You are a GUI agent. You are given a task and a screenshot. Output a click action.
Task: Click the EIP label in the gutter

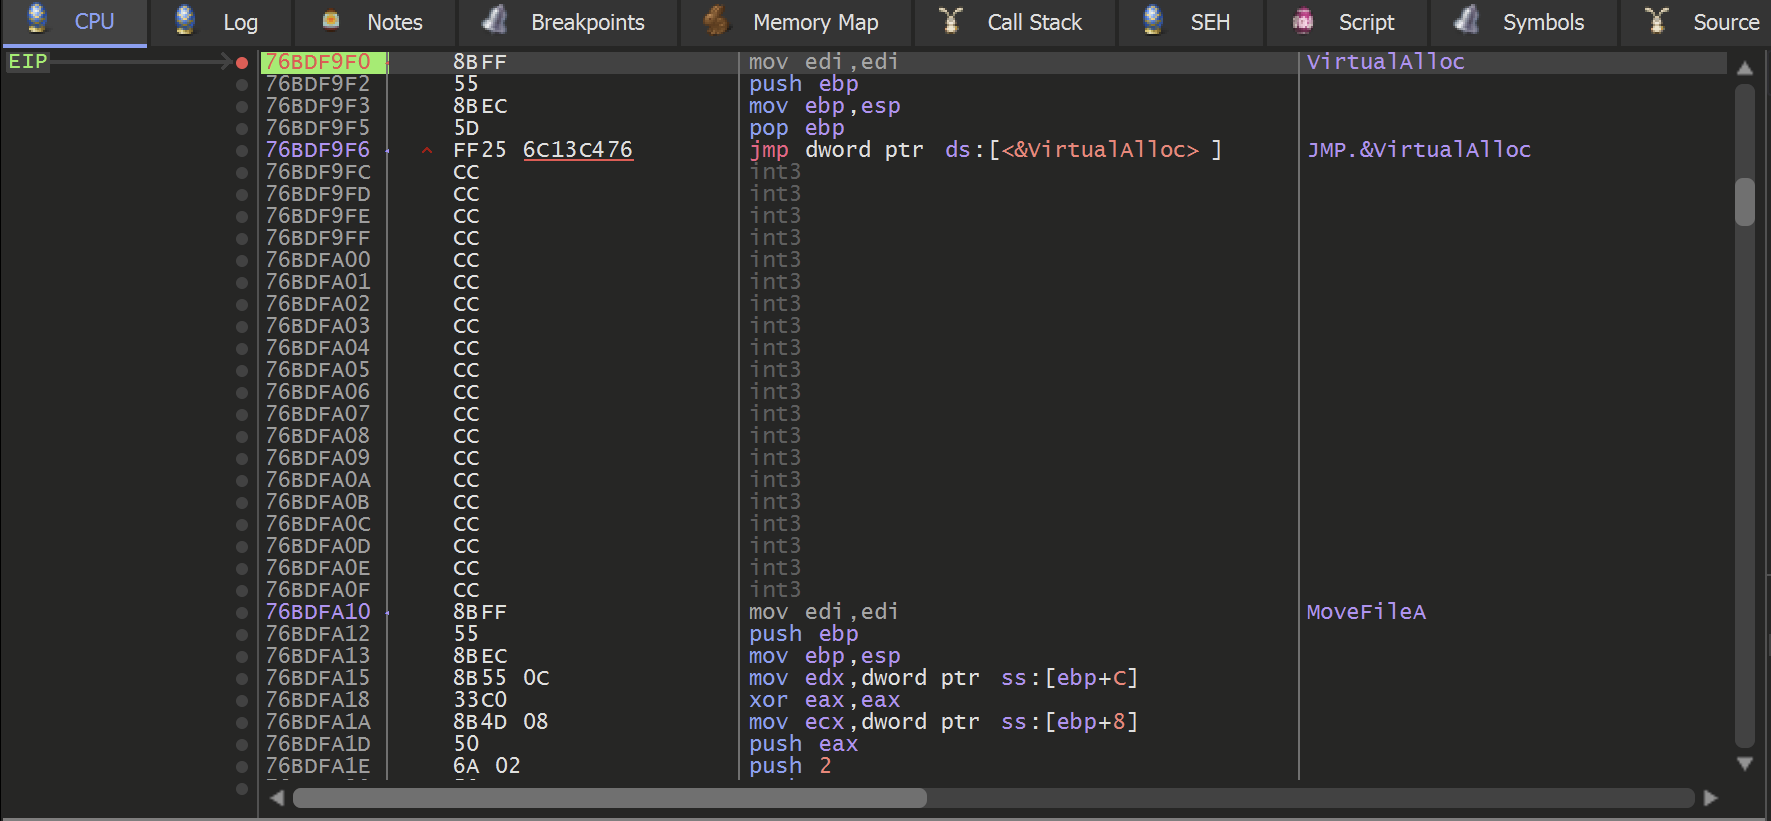point(28,62)
